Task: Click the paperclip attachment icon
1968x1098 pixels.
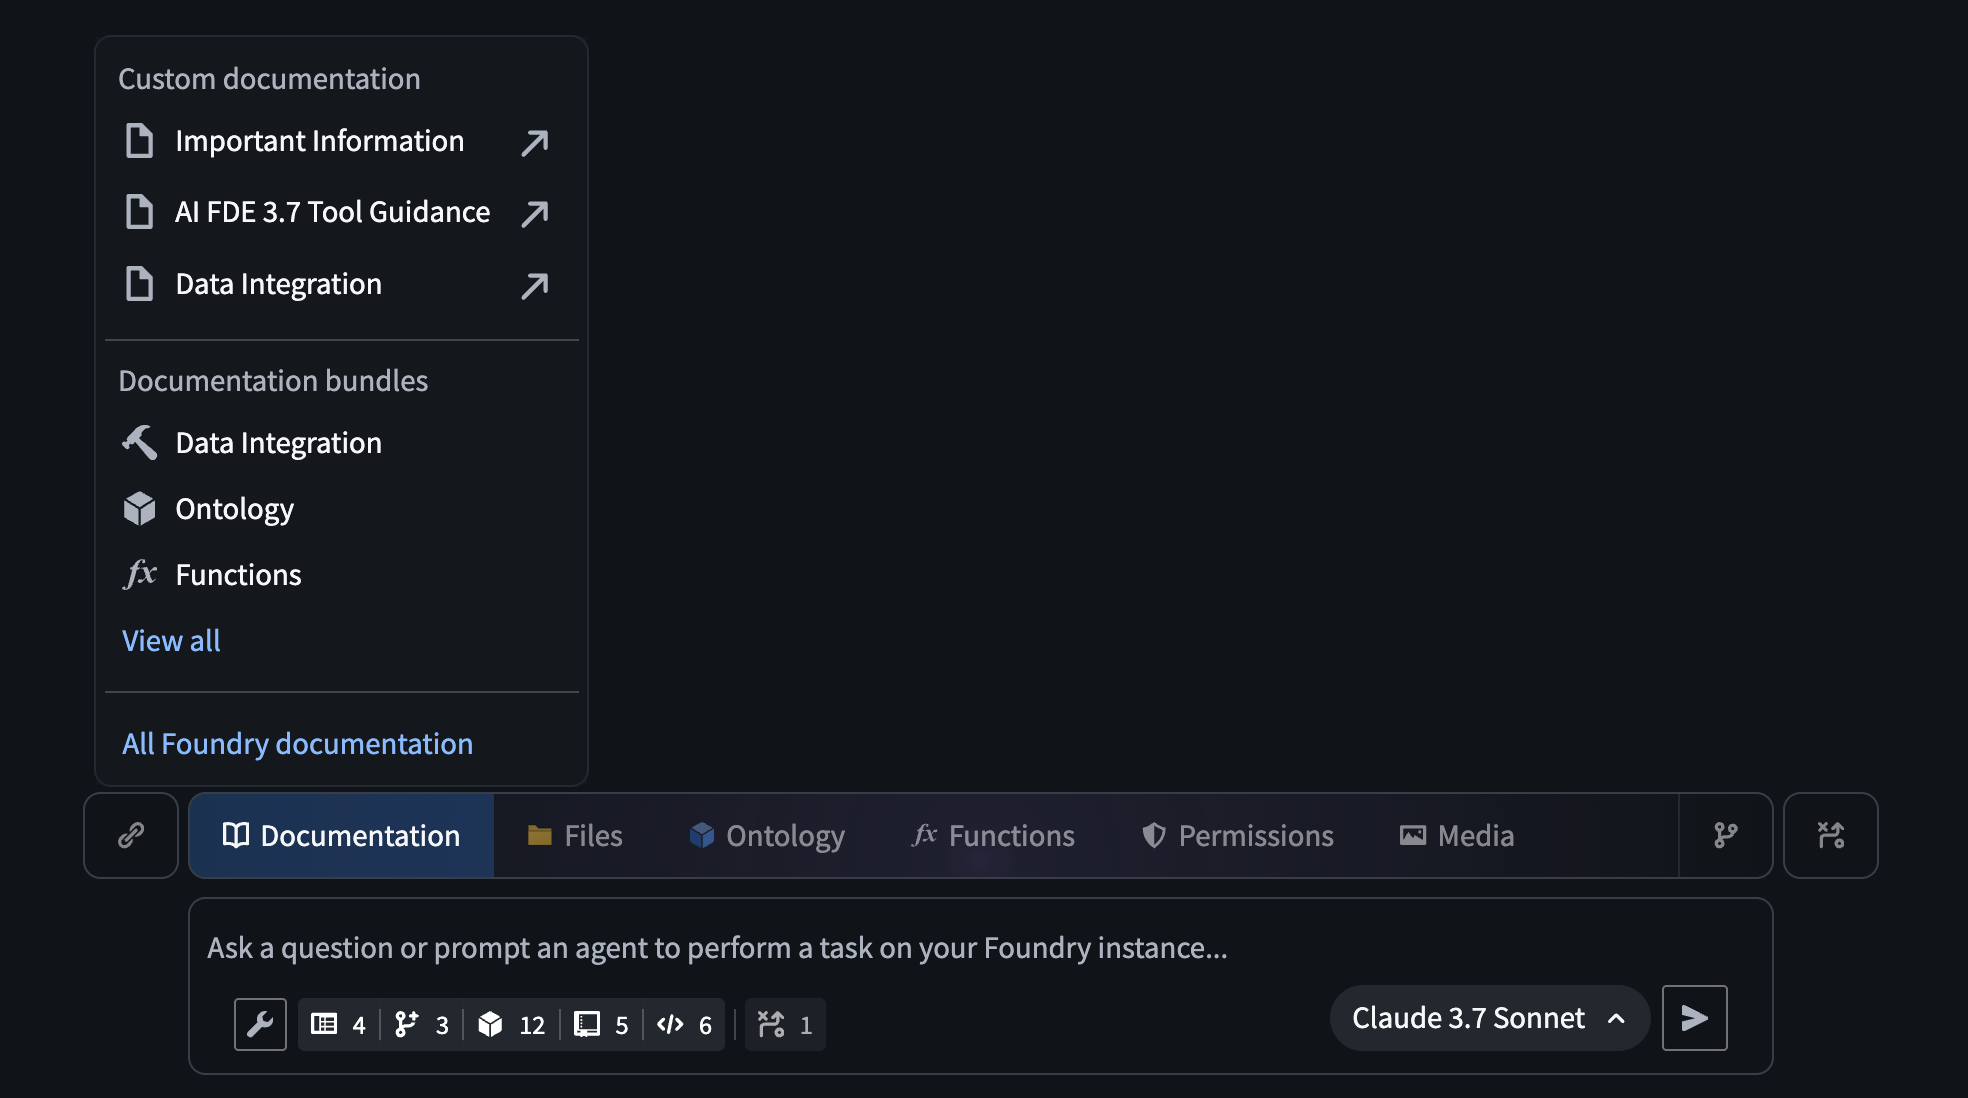Action: (x=131, y=835)
